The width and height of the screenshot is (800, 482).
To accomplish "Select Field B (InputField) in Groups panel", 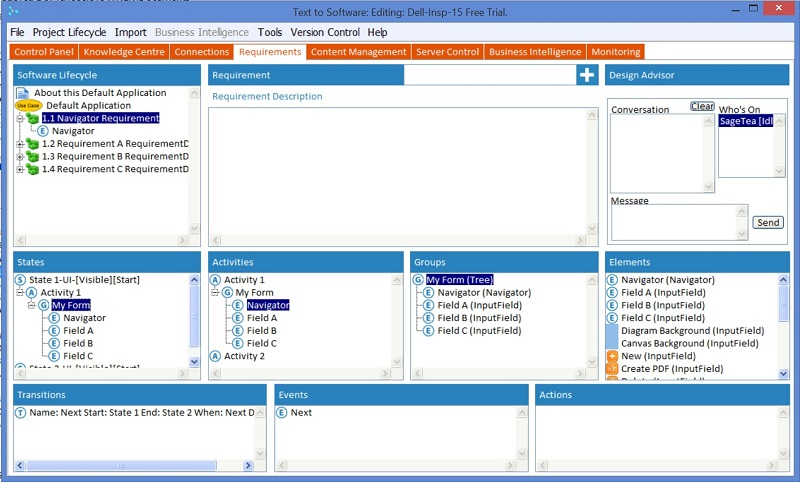I will [479, 318].
